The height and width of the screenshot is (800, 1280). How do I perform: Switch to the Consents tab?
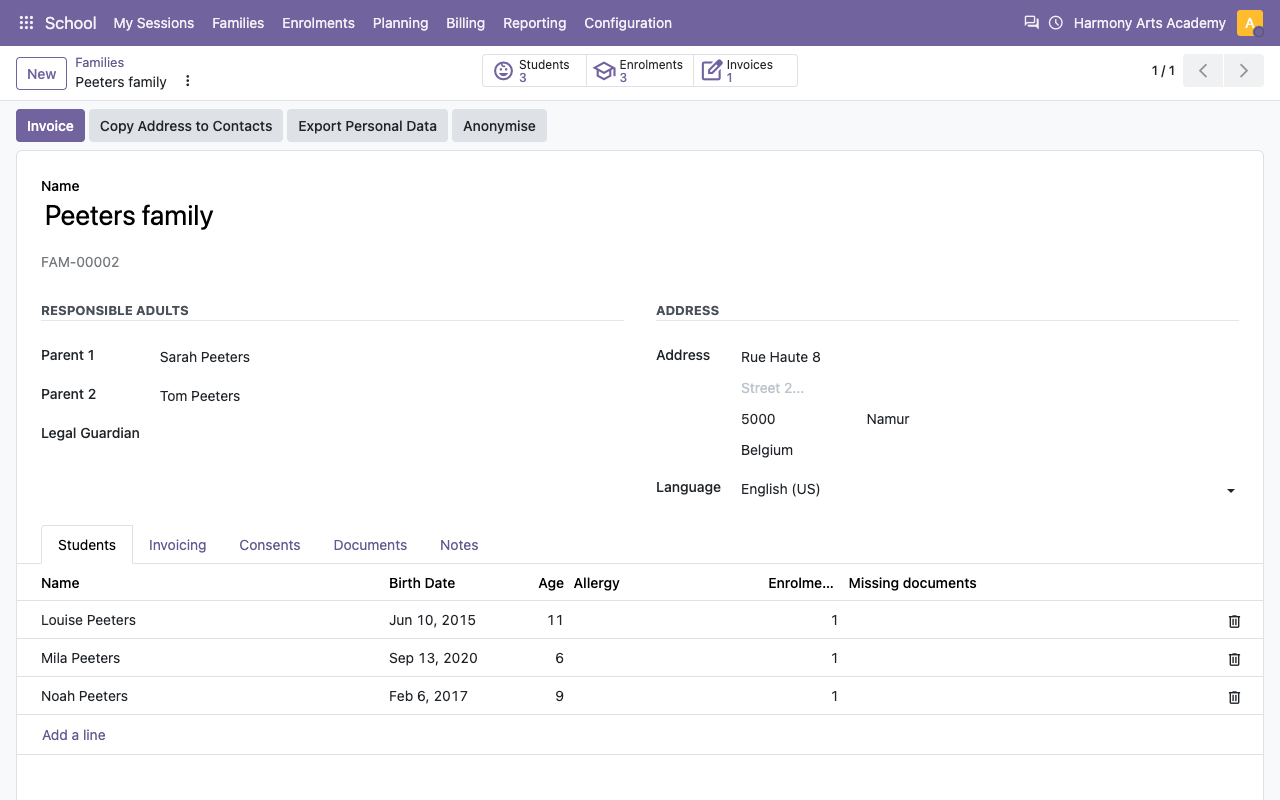pyautogui.click(x=269, y=545)
